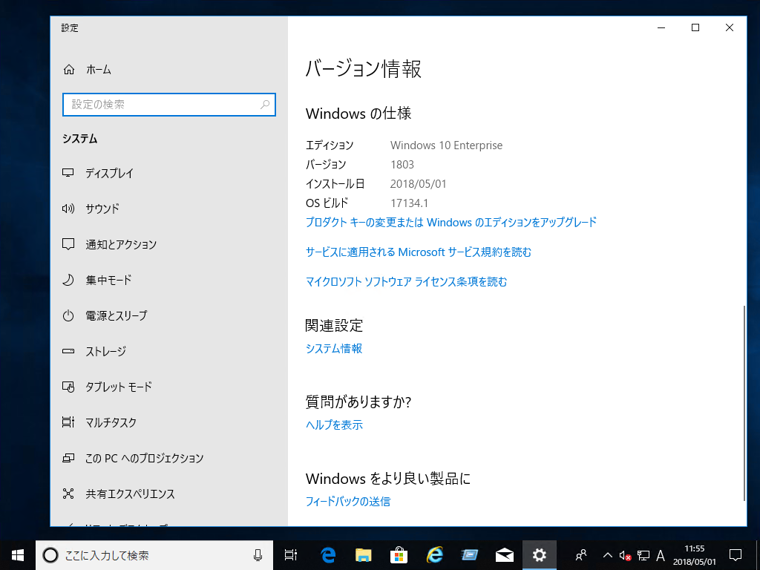
Task: Click the Cortana microphone icon
Action: tap(258, 555)
